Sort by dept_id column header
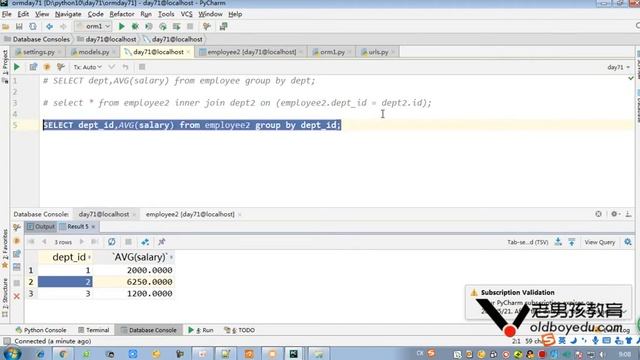Viewport: 640px width, 360px height. tap(66, 257)
